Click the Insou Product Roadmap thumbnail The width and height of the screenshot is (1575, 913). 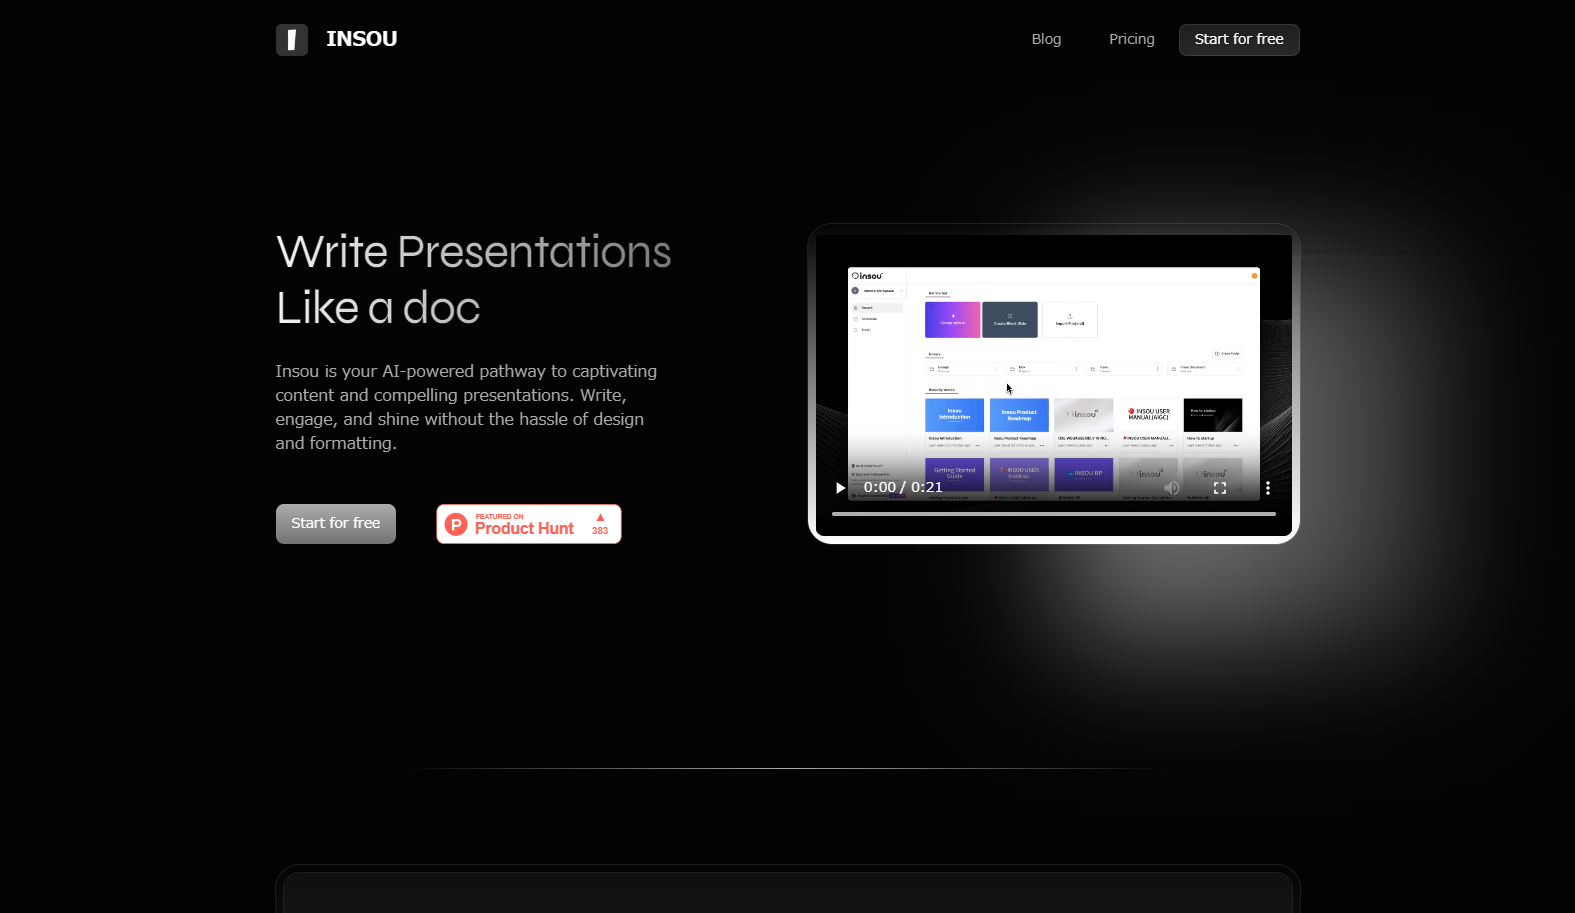1019,415
